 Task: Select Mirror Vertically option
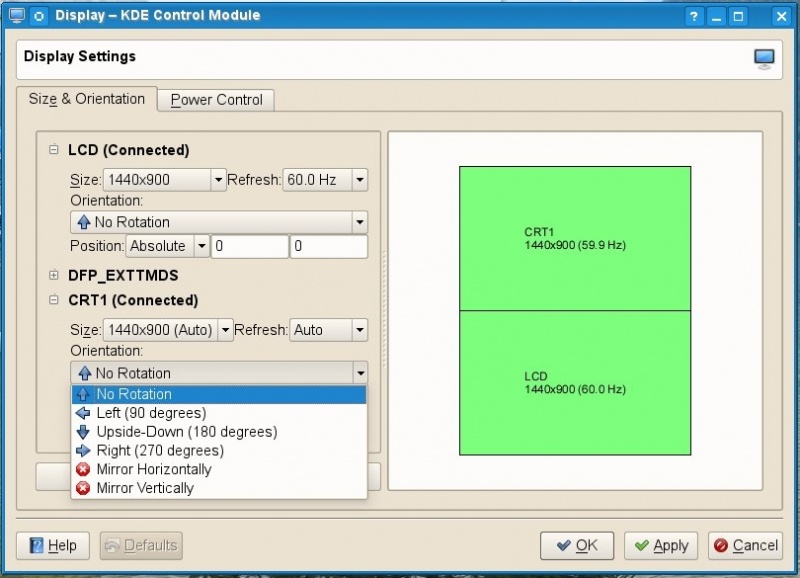144,488
